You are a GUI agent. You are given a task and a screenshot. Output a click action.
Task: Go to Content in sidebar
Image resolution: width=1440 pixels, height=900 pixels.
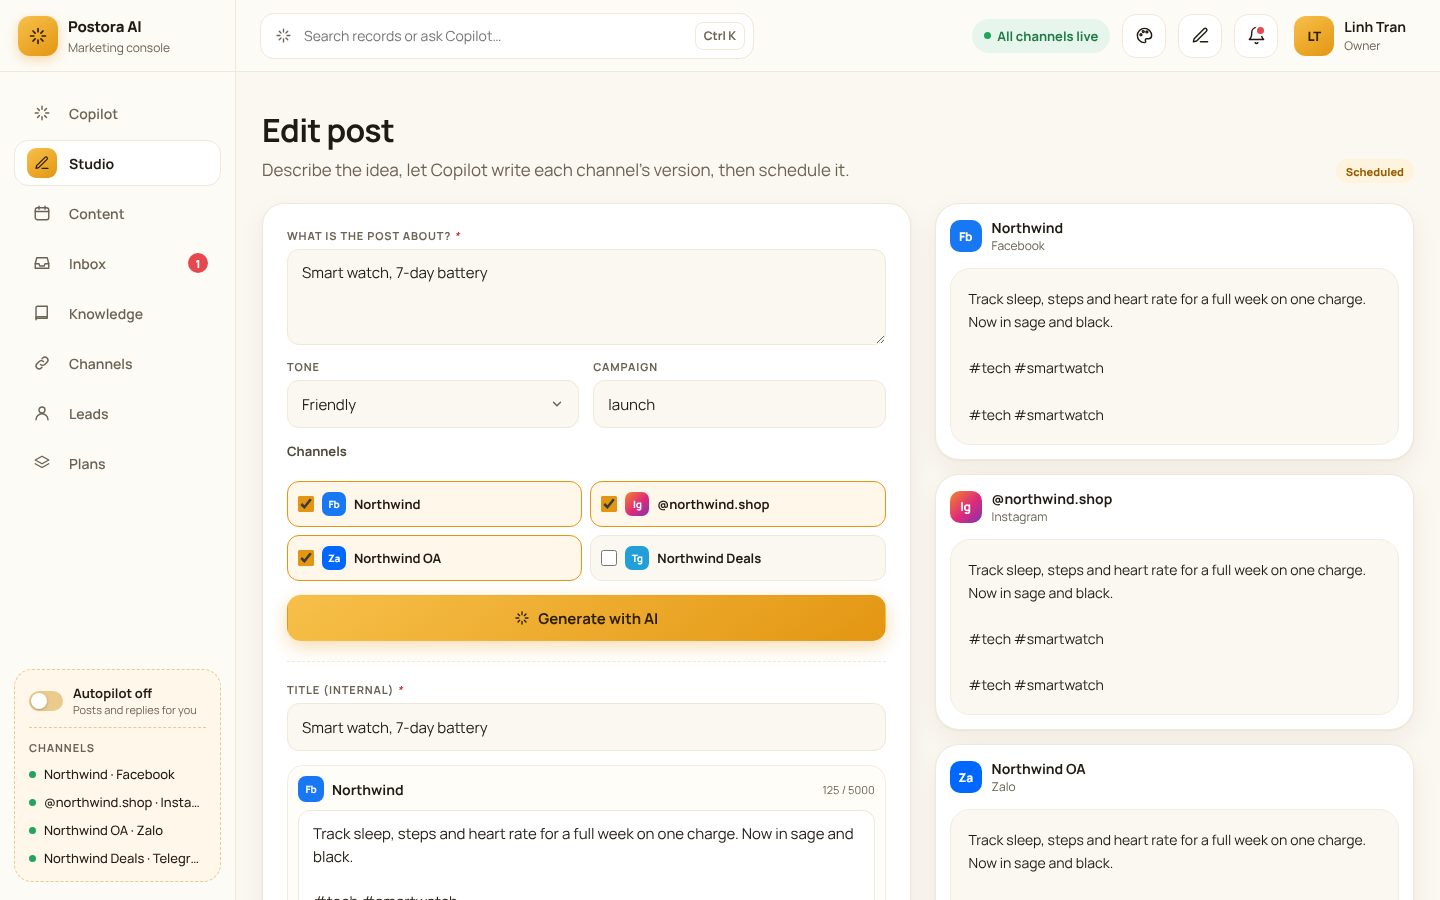click(x=117, y=213)
